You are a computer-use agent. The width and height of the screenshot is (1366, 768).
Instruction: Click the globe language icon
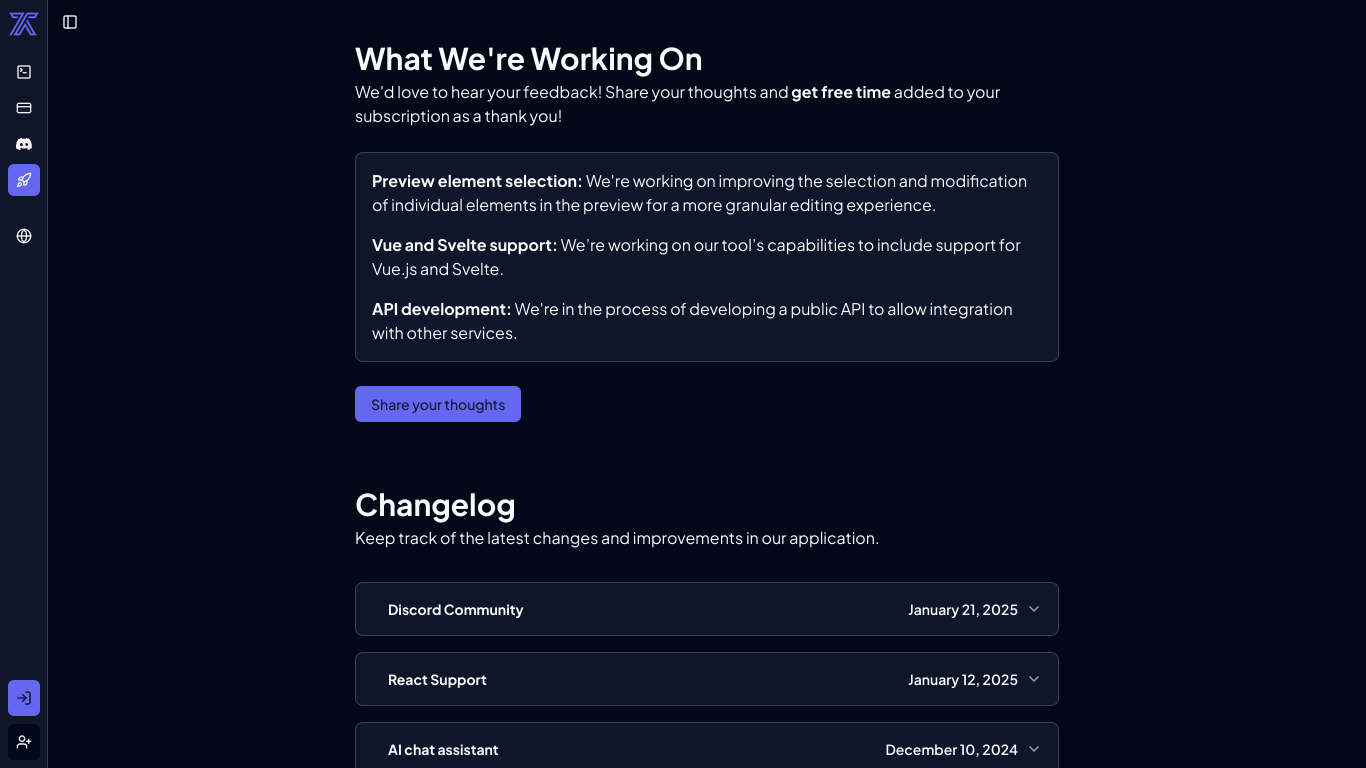pyautogui.click(x=24, y=236)
